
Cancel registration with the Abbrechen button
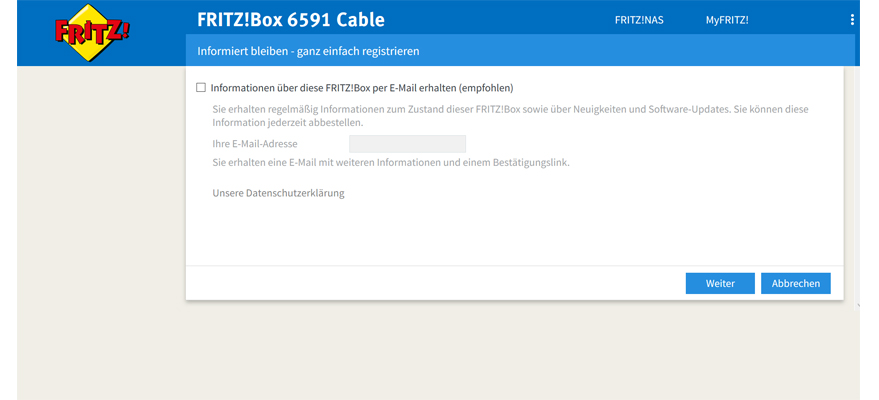(x=795, y=284)
